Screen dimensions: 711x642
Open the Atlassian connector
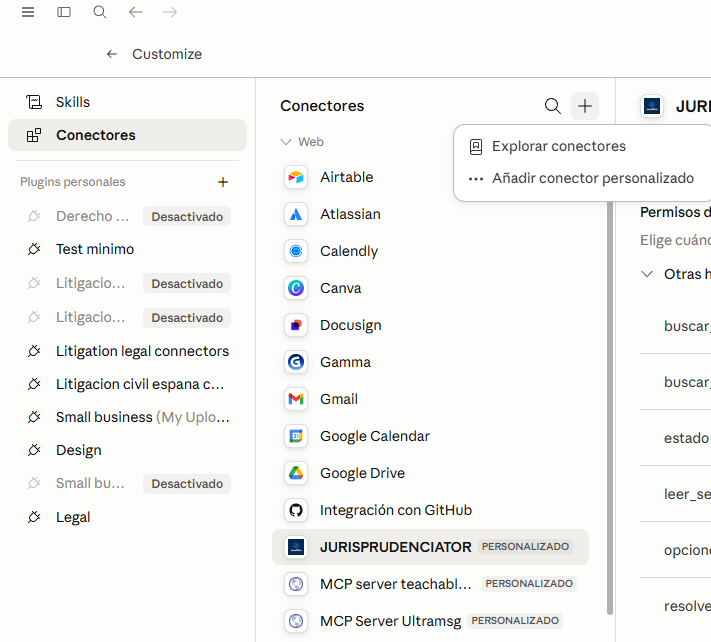click(x=430, y=214)
